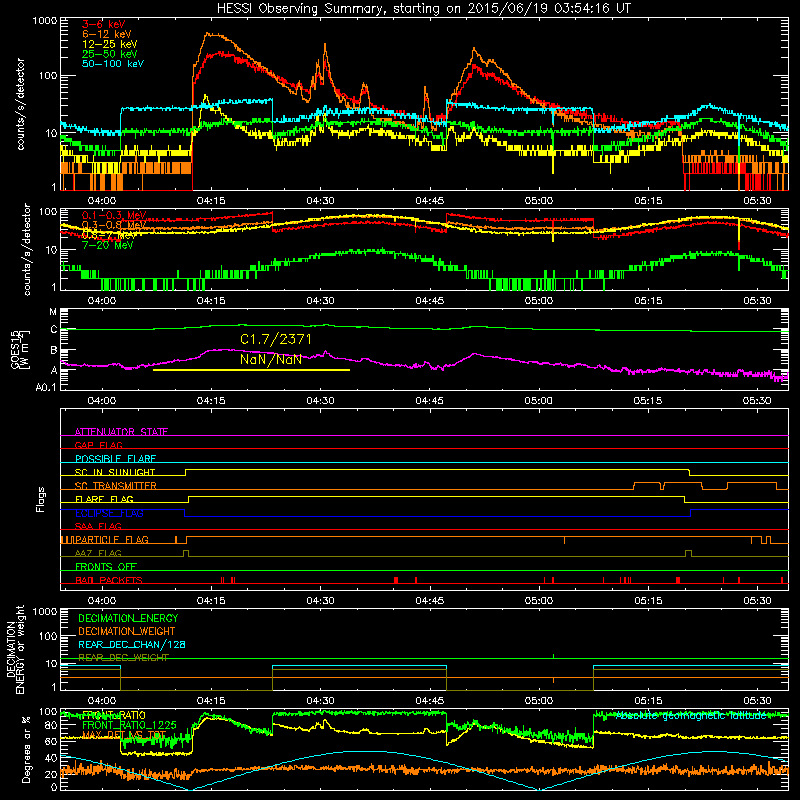Screen dimensions: 800x800
Task: Select the PARTICLE_FLAG label
Action: pos(112,539)
